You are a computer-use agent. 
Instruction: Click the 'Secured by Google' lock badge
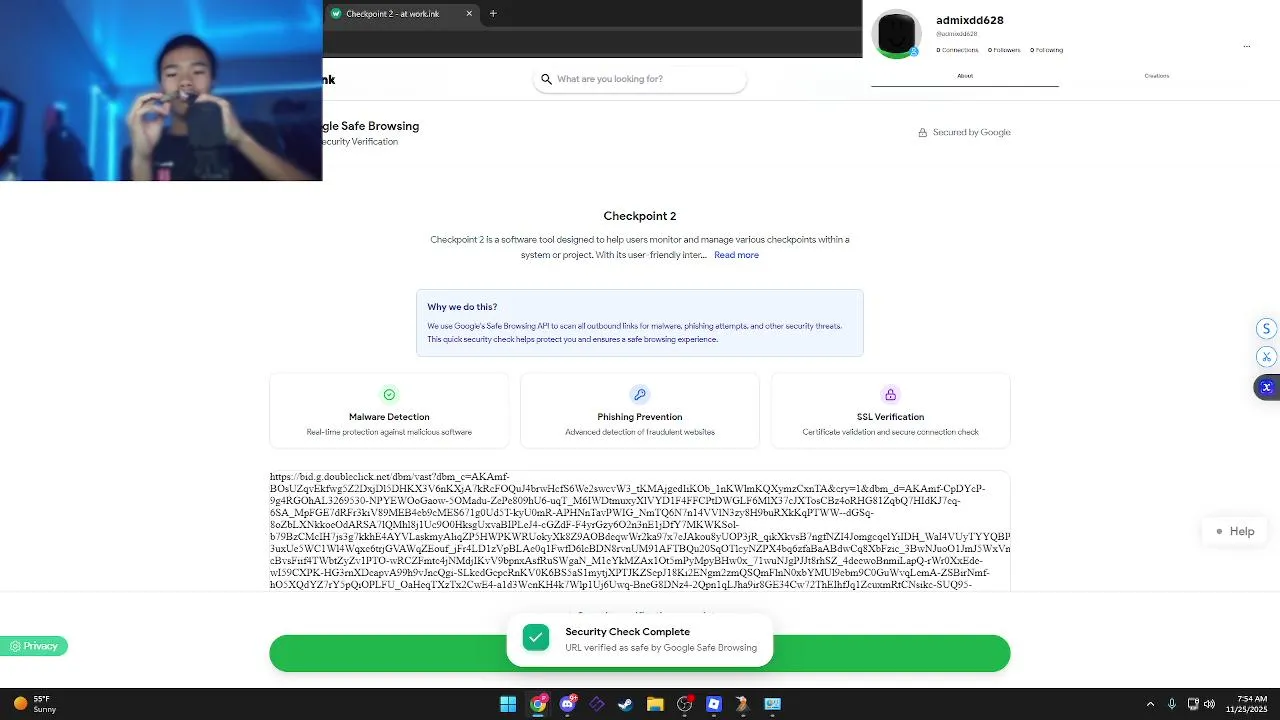click(965, 132)
